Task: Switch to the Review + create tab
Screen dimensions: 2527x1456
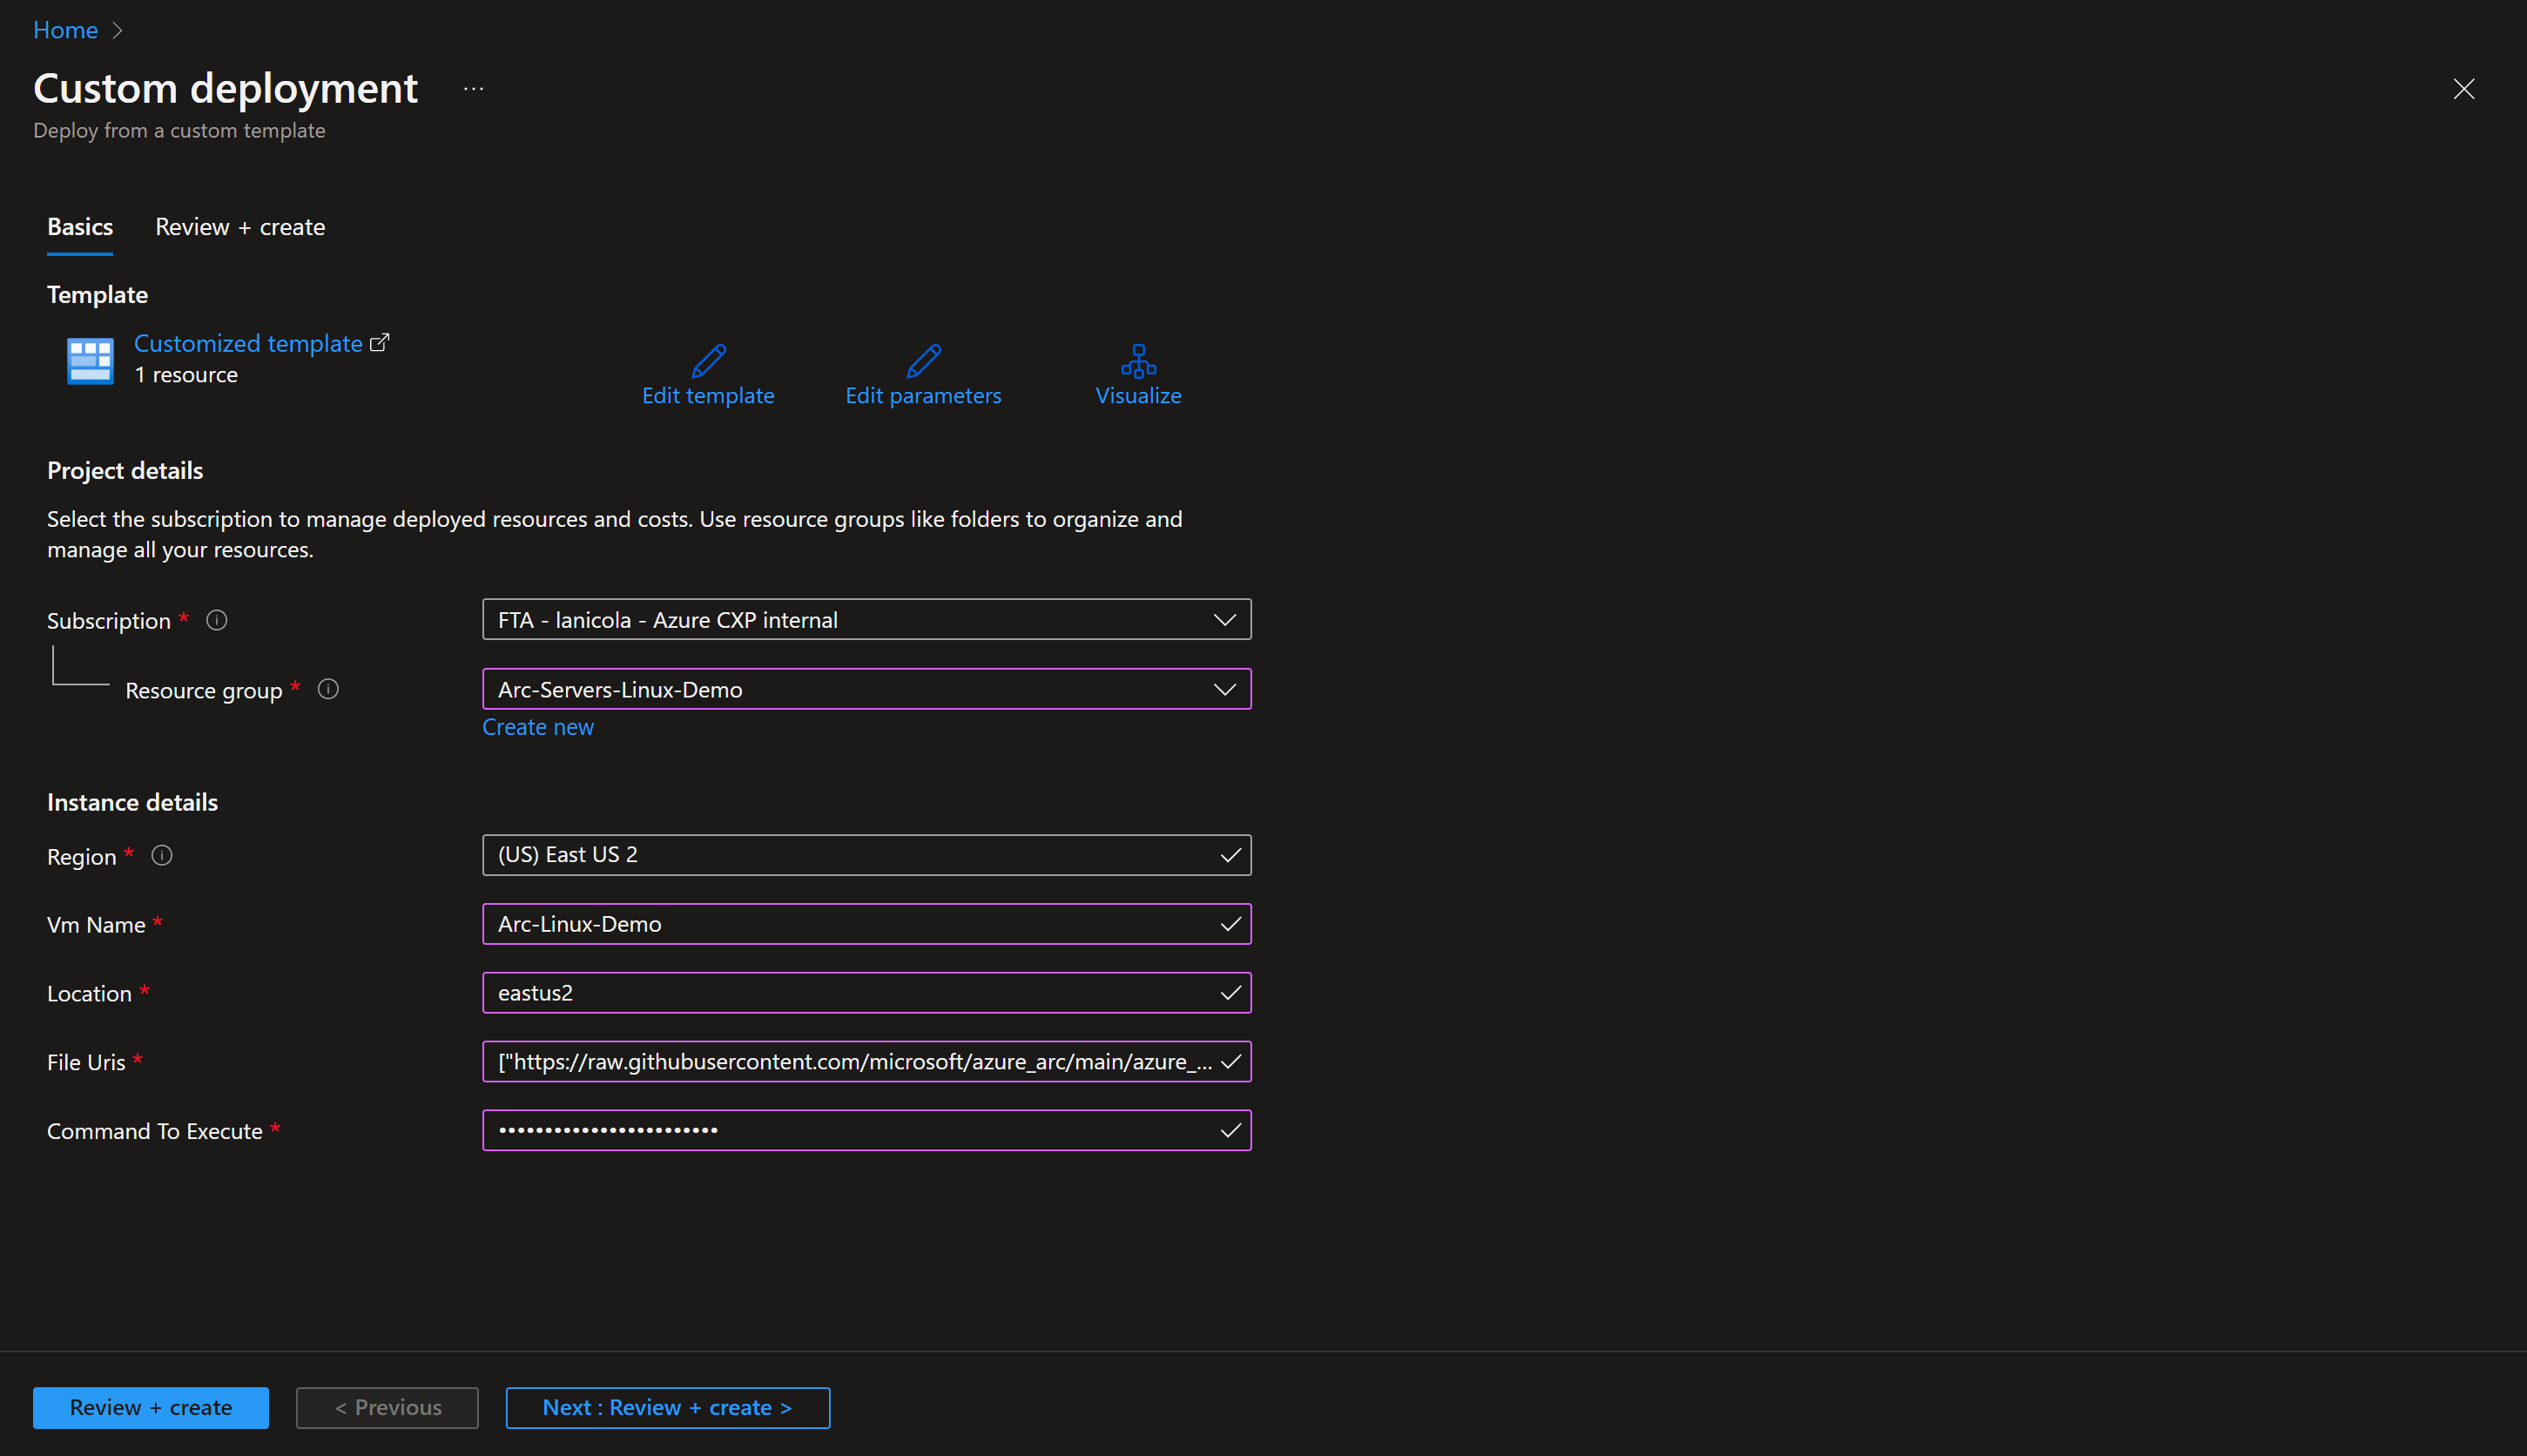Action: (x=240, y=227)
